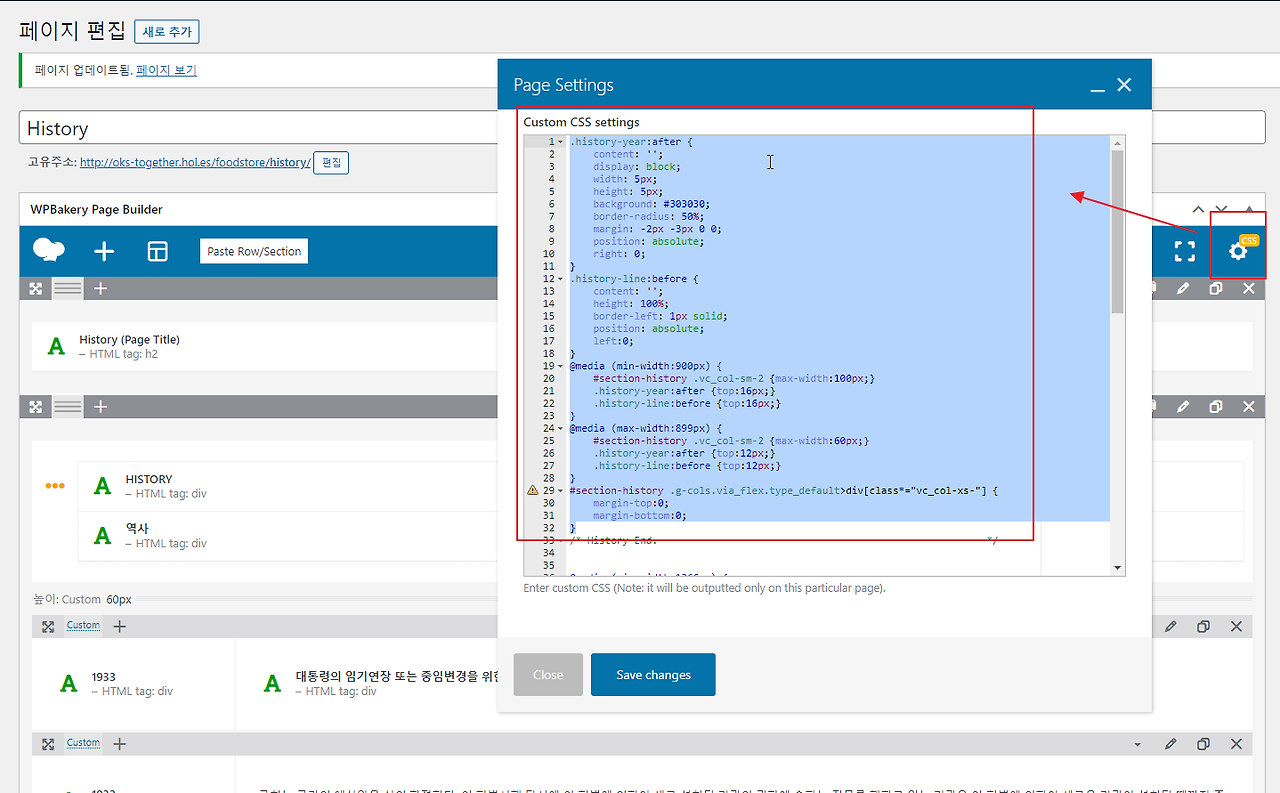Add column to the 대통령의 임기연장 inner row
The image size is (1280, 793).
[x=119, y=626]
